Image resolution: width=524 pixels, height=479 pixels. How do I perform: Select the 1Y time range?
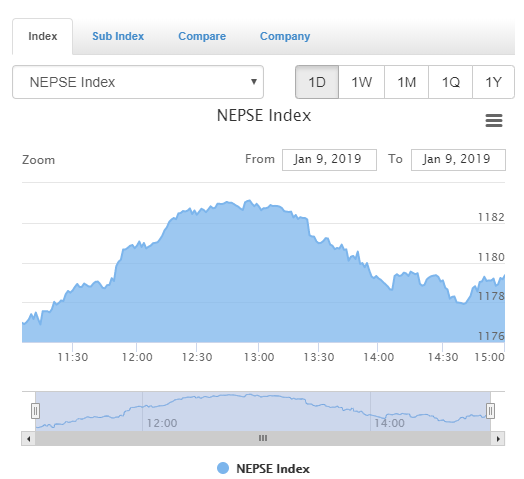click(x=494, y=82)
